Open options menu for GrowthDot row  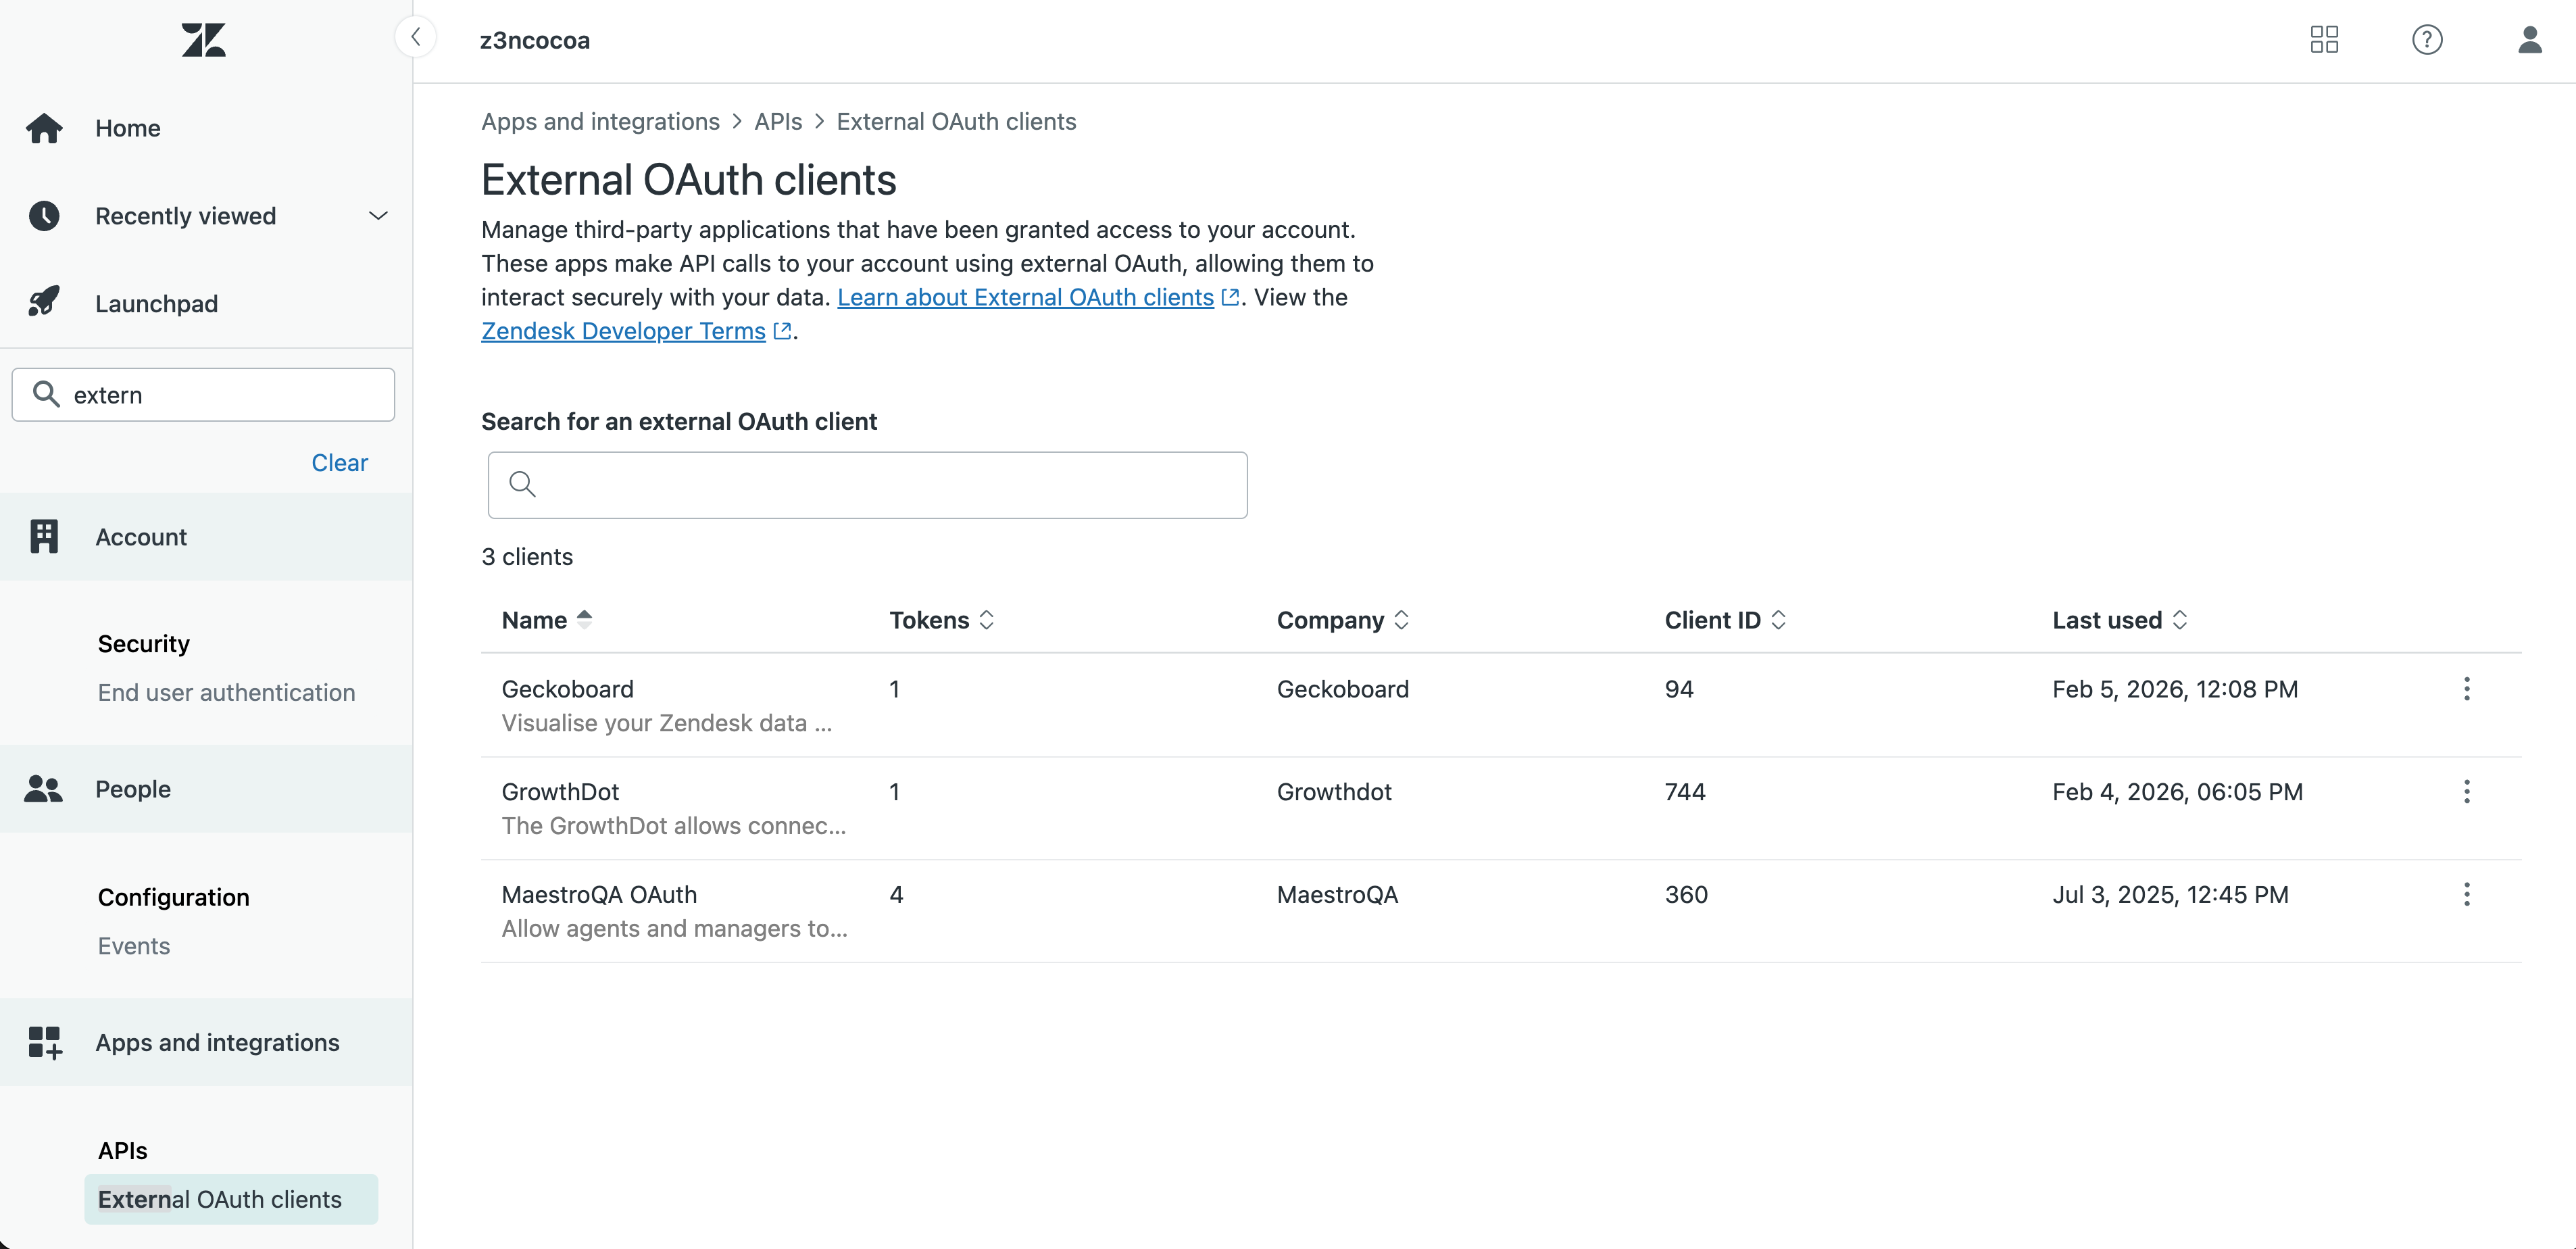pyautogui.click(x=2466, y=792)
